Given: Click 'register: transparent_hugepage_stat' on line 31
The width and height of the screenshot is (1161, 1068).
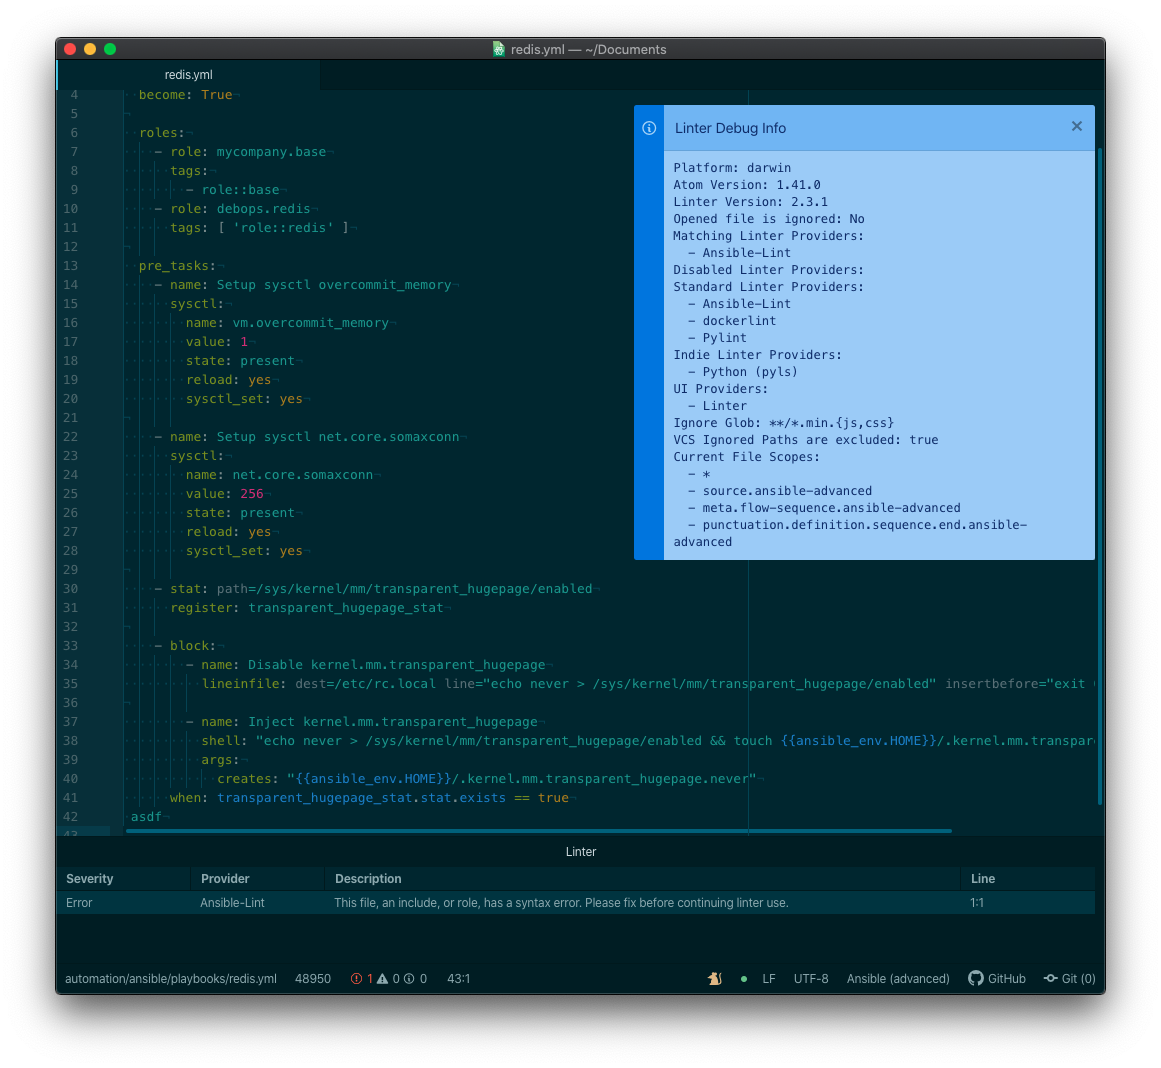Looking at the screenshot, I should pyautogui.click(x=307, y=607).
